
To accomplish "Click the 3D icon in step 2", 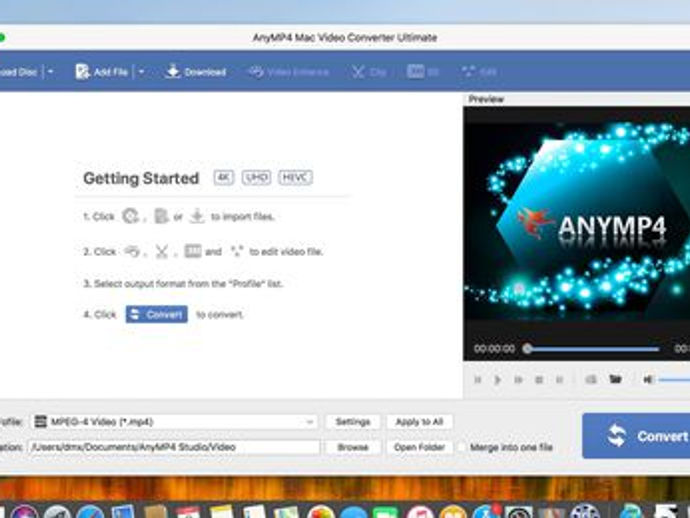I will (x=193, y=251).
